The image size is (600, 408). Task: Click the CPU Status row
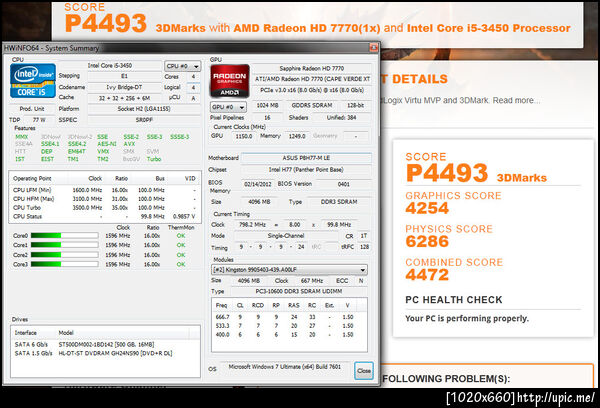pyautogui.click(x=105, y=216)
